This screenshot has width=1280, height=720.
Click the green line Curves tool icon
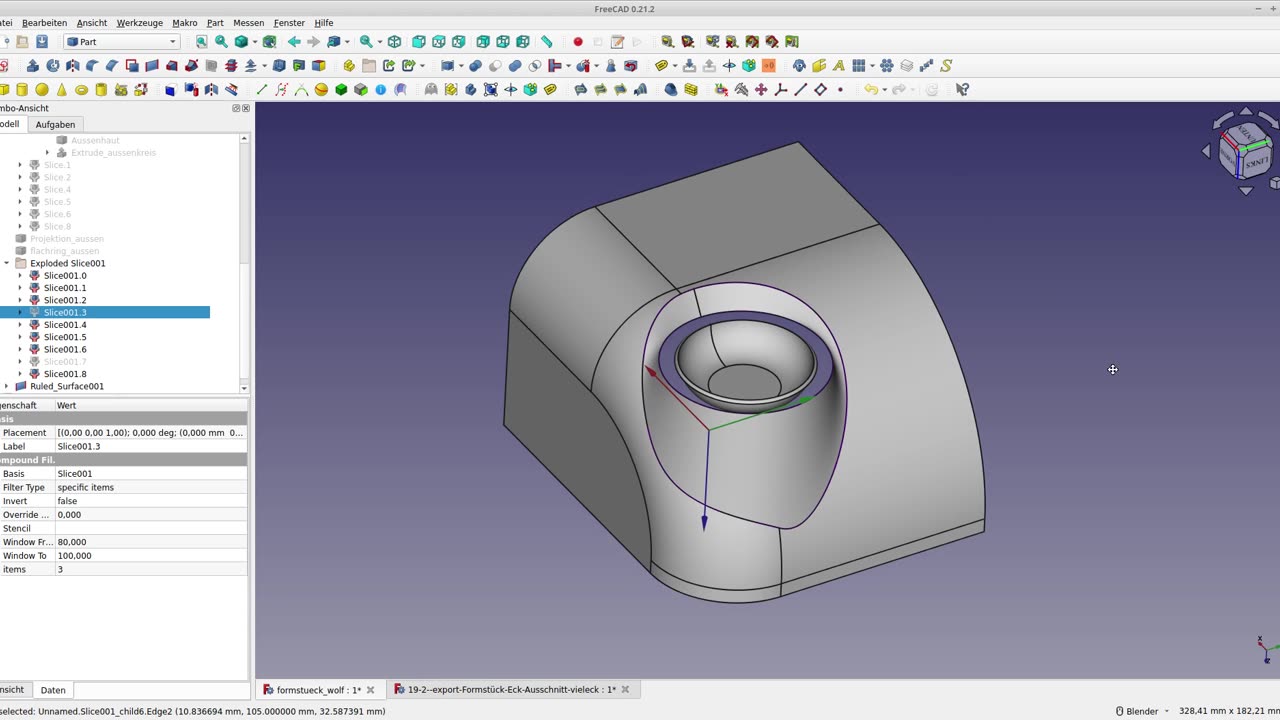(x=262, y=90)
